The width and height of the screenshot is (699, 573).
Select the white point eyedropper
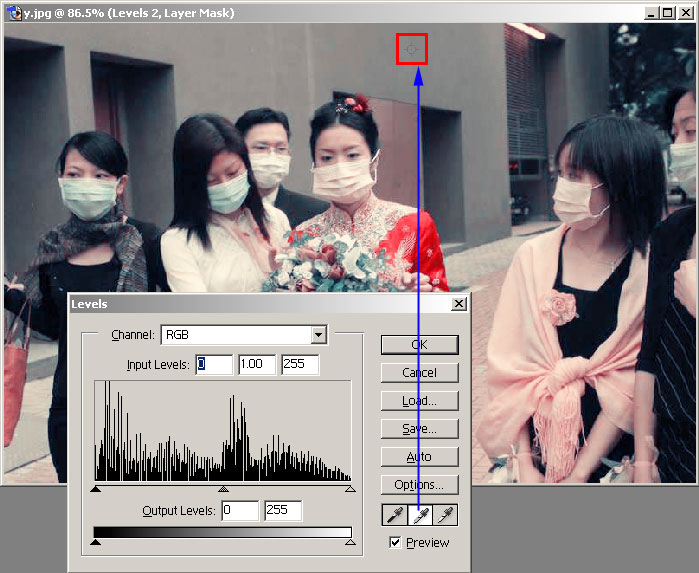tap(445, 515)
